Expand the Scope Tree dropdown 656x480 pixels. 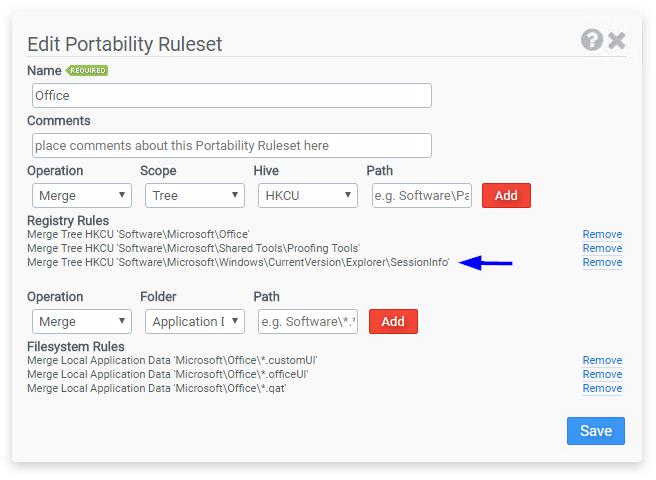pyautogui.click(x=195, y=195)
